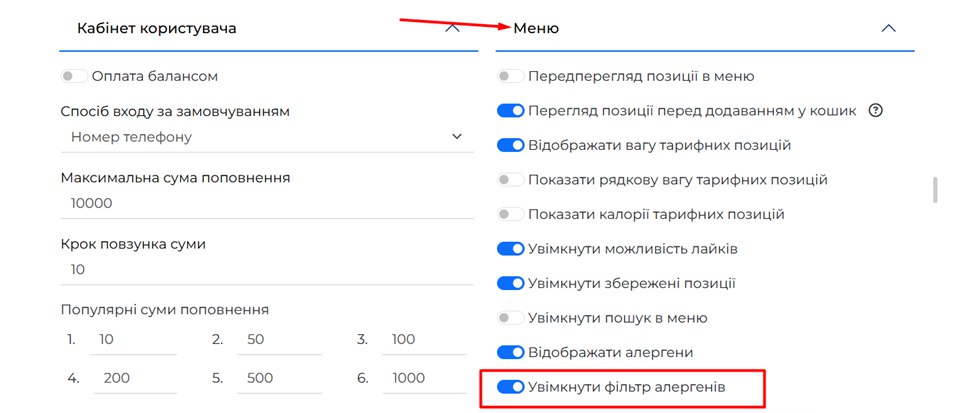Click the Крок повзунка суми field
The height and width of the screenshot is (413, 974).
click(x=264, y=270)
